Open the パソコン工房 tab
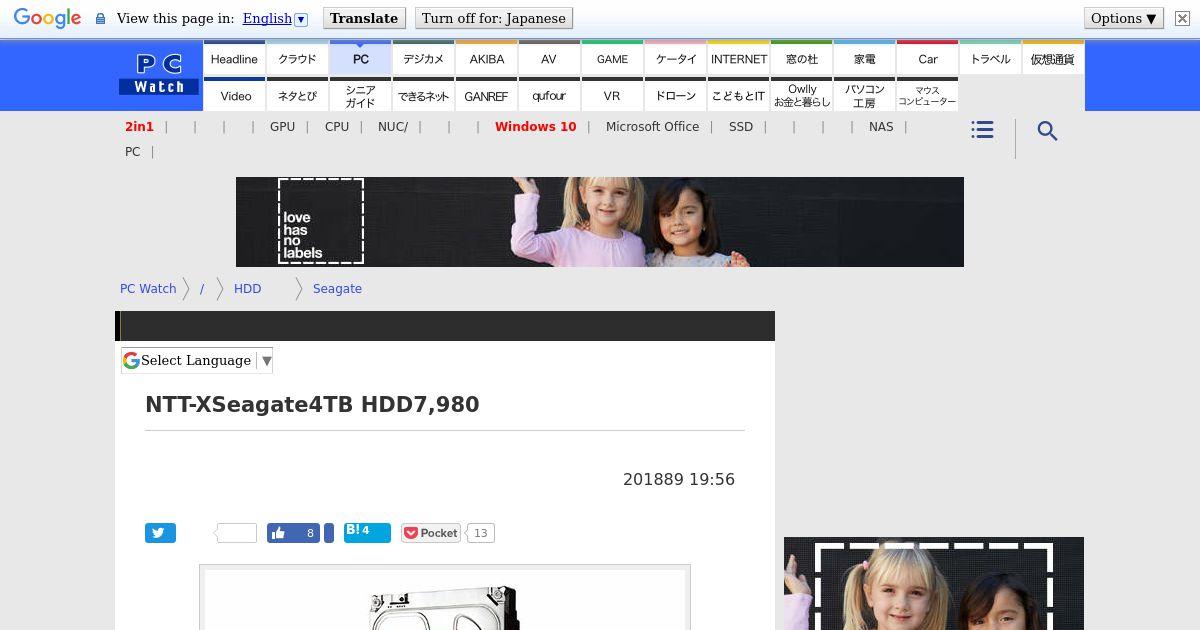Viewport: 1200px width, 630px height. click(x=864, y=95)
